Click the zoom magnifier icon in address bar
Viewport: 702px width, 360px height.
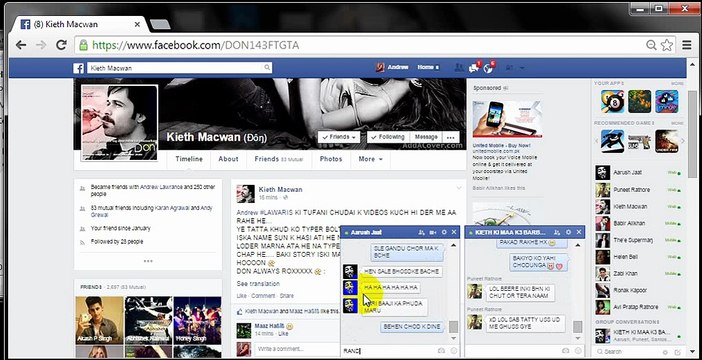pyautogui.click(x=651, y=45)
